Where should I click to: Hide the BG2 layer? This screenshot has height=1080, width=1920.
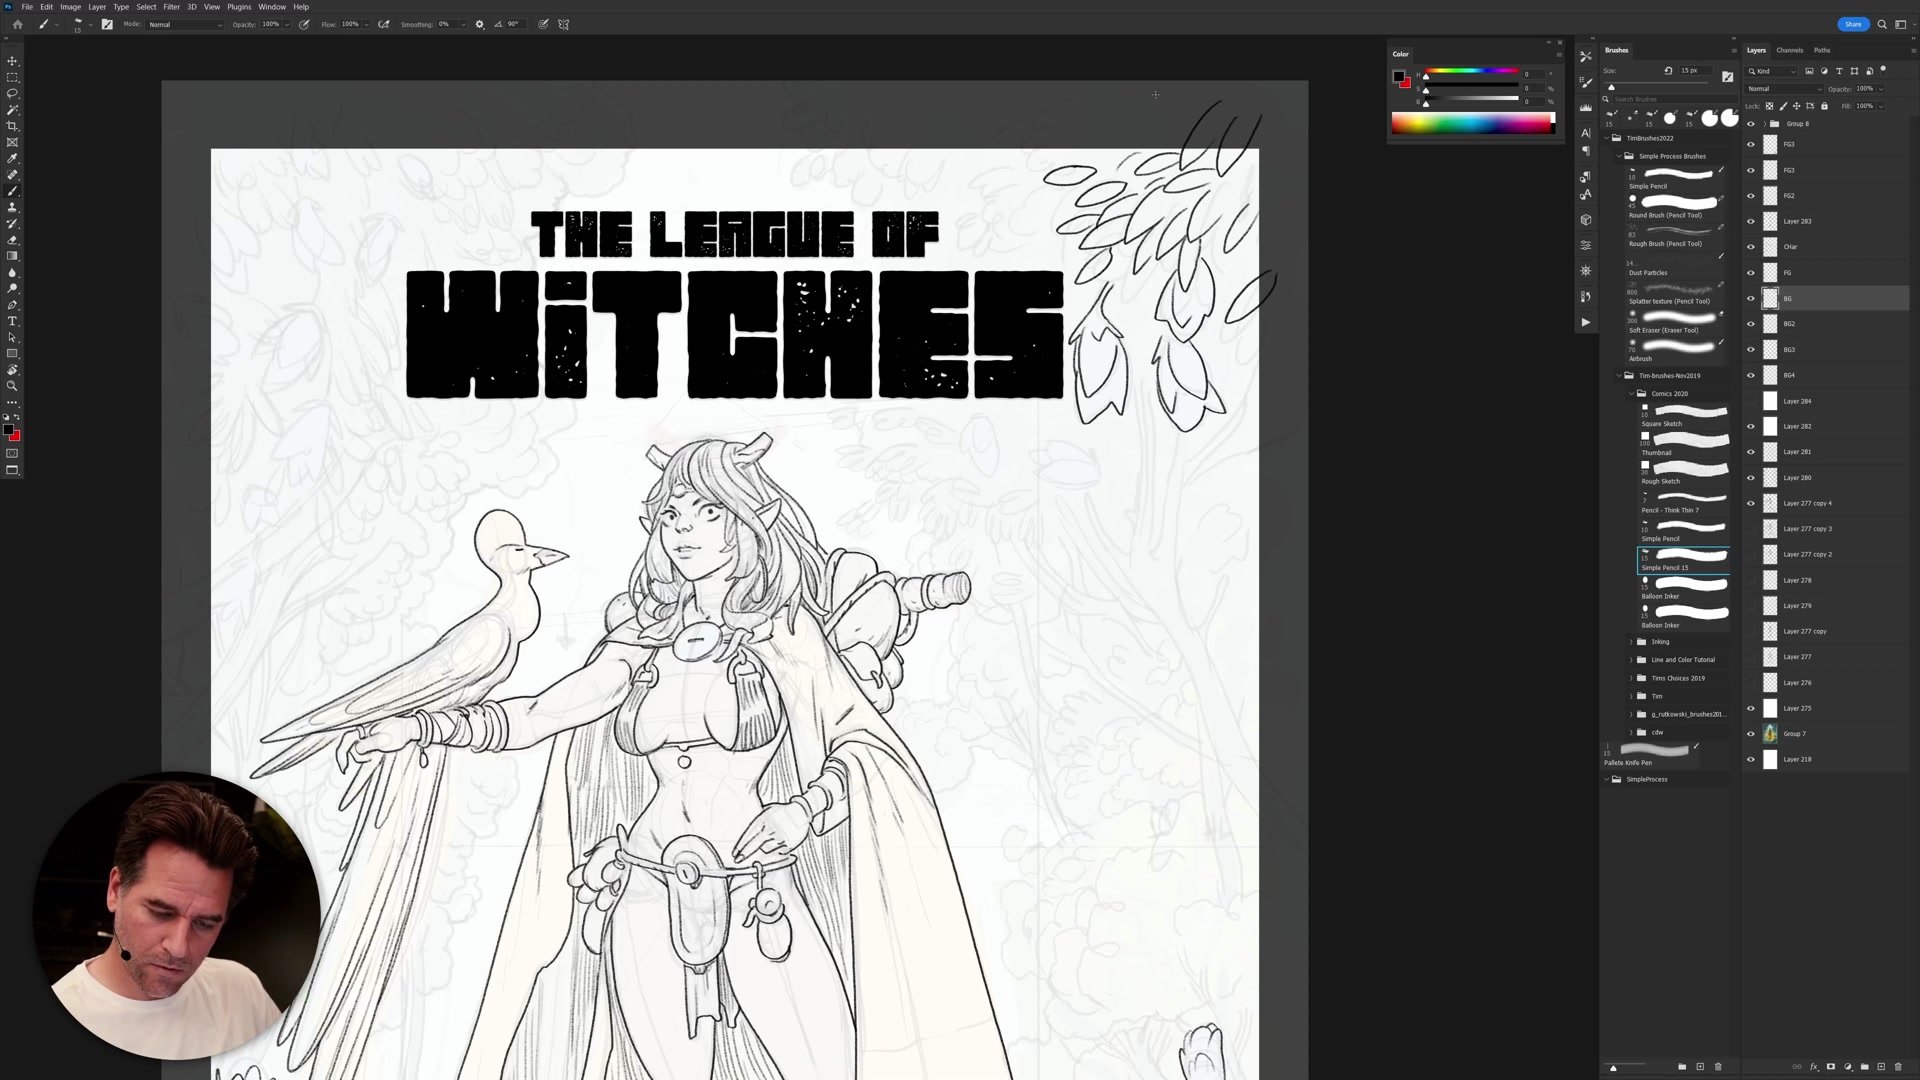pyautogui.click(x=1750, y=324)
